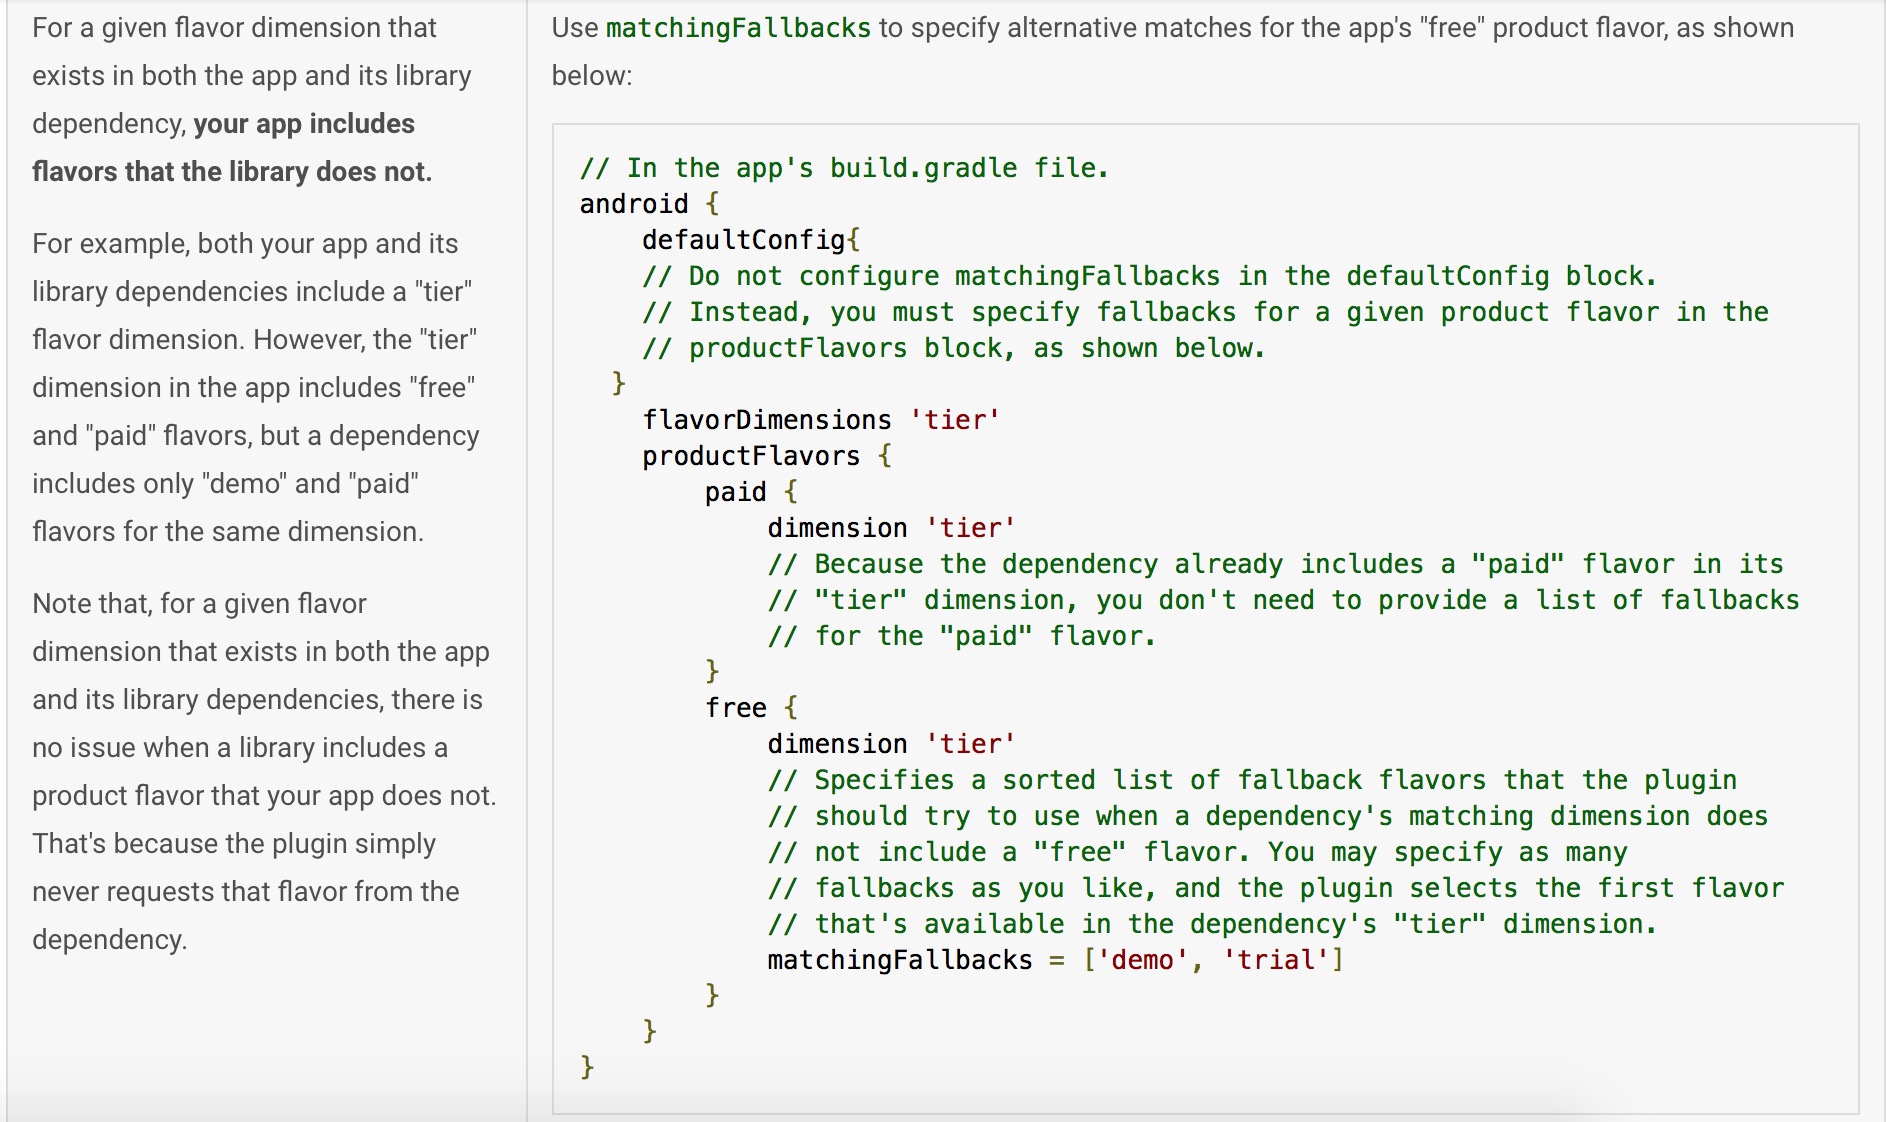Click the comment about defaultConfig block restriction
Viewport: 1886px width, 1122px height.
click(1150, 275)
